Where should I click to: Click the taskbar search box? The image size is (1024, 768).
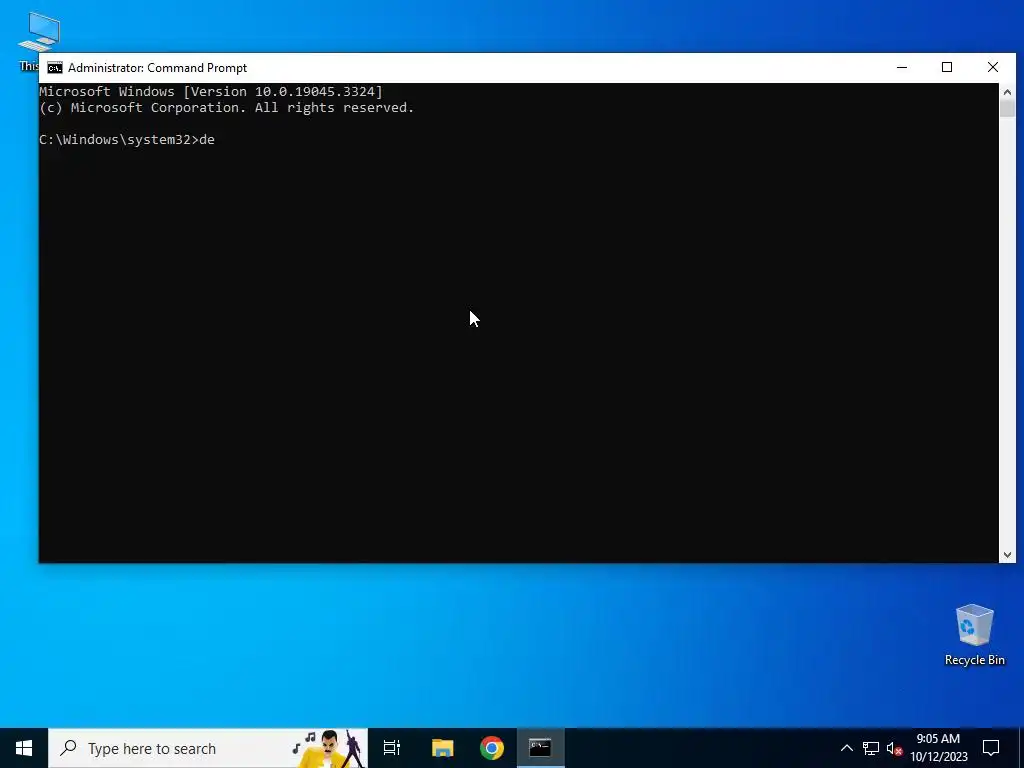208,748
